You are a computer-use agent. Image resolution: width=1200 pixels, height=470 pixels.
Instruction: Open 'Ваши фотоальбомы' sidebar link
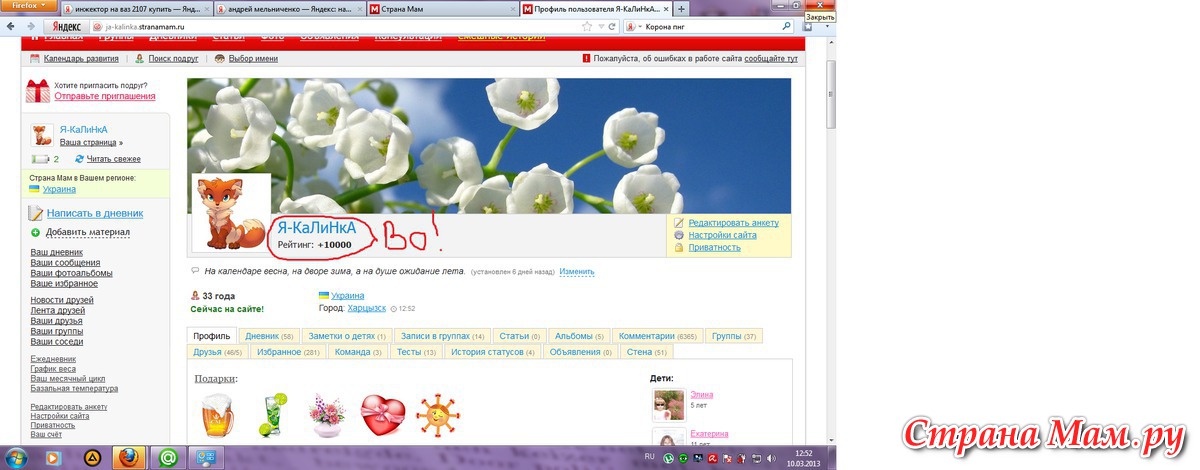pos(71,273)
